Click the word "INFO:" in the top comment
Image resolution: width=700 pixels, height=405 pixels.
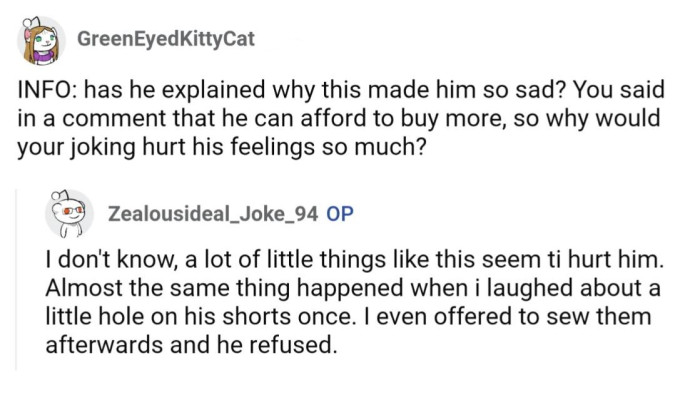click(48, 92)
